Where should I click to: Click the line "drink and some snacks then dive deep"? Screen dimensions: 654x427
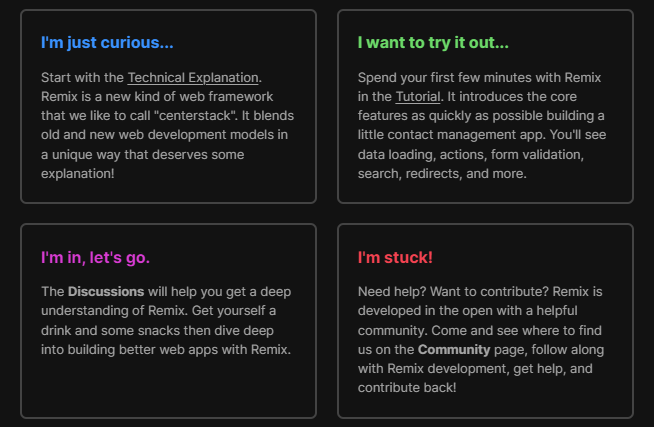pyautogui.click(x=157, y=330)
